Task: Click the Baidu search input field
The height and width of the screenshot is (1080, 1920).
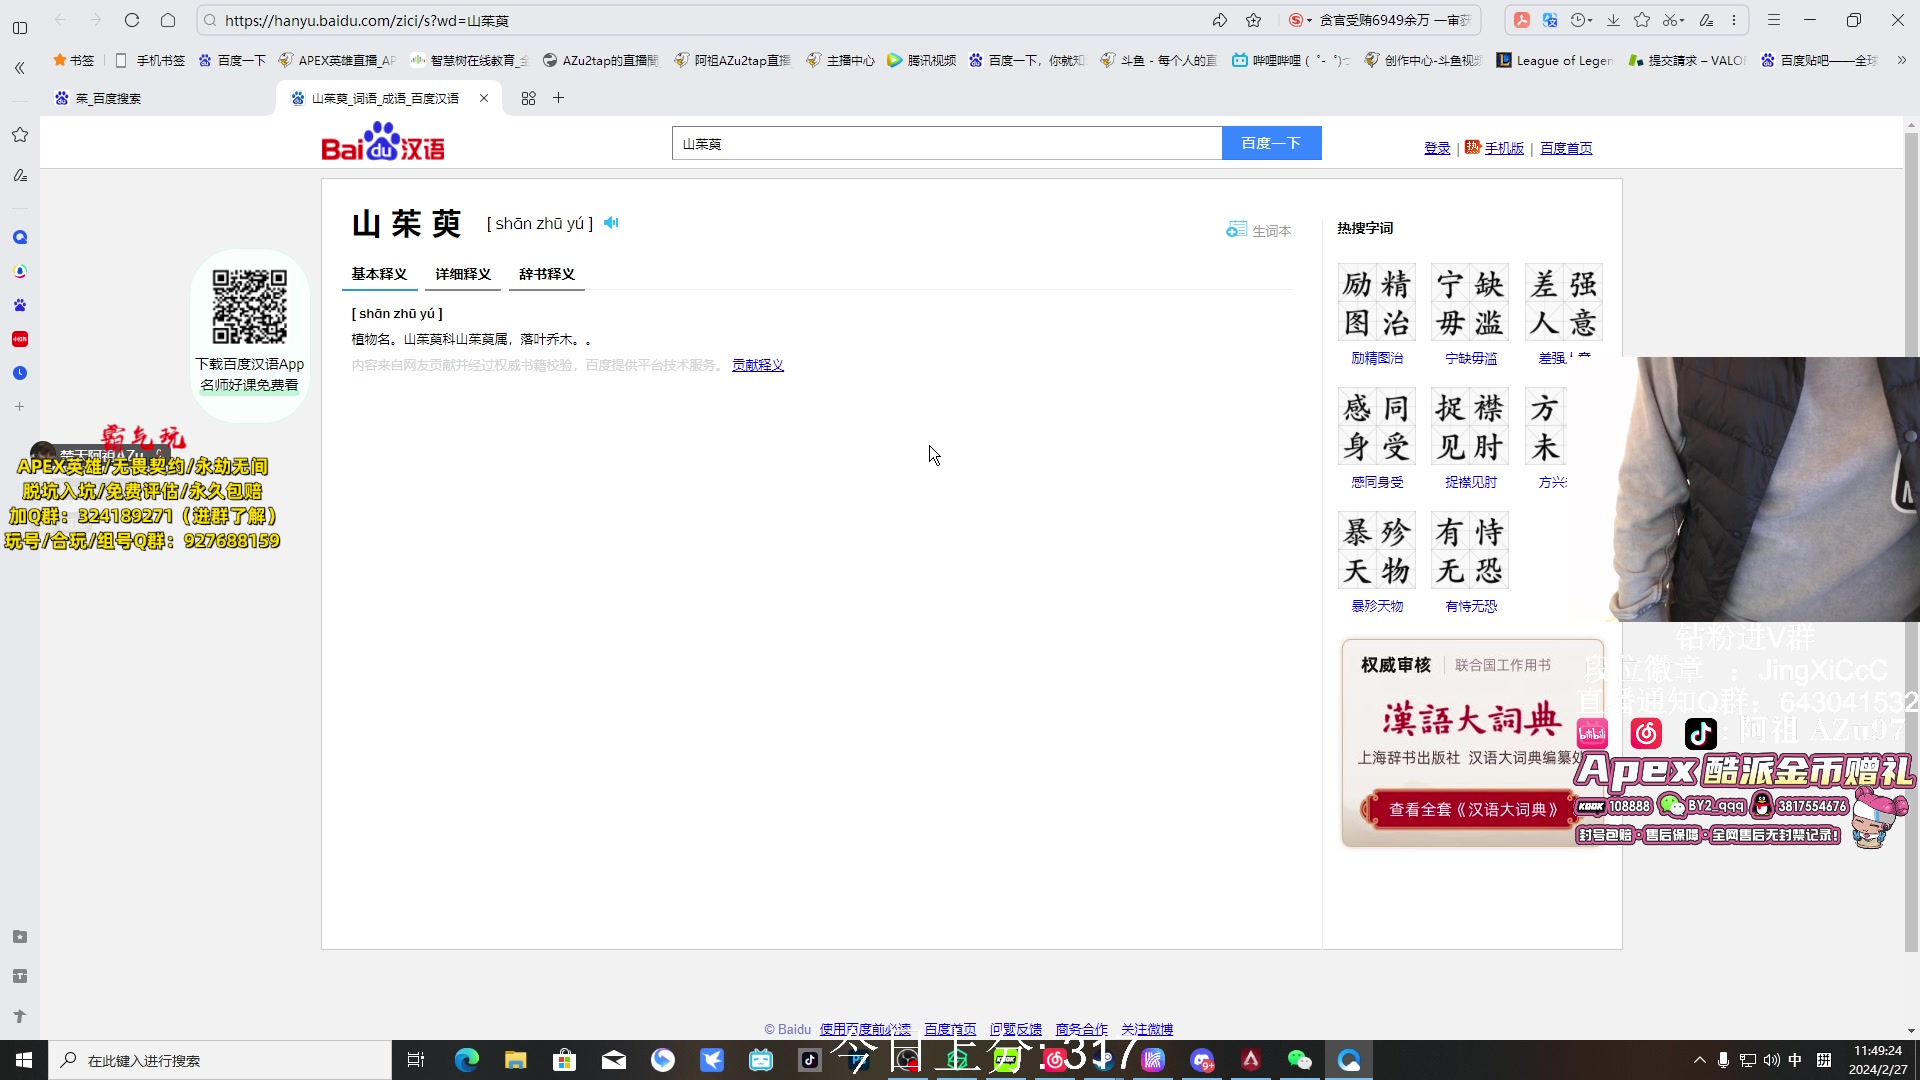Action: coord(946,144)
